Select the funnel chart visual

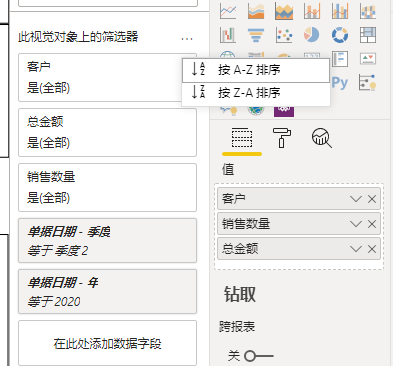pyautogui.click(x=256, y=35)
